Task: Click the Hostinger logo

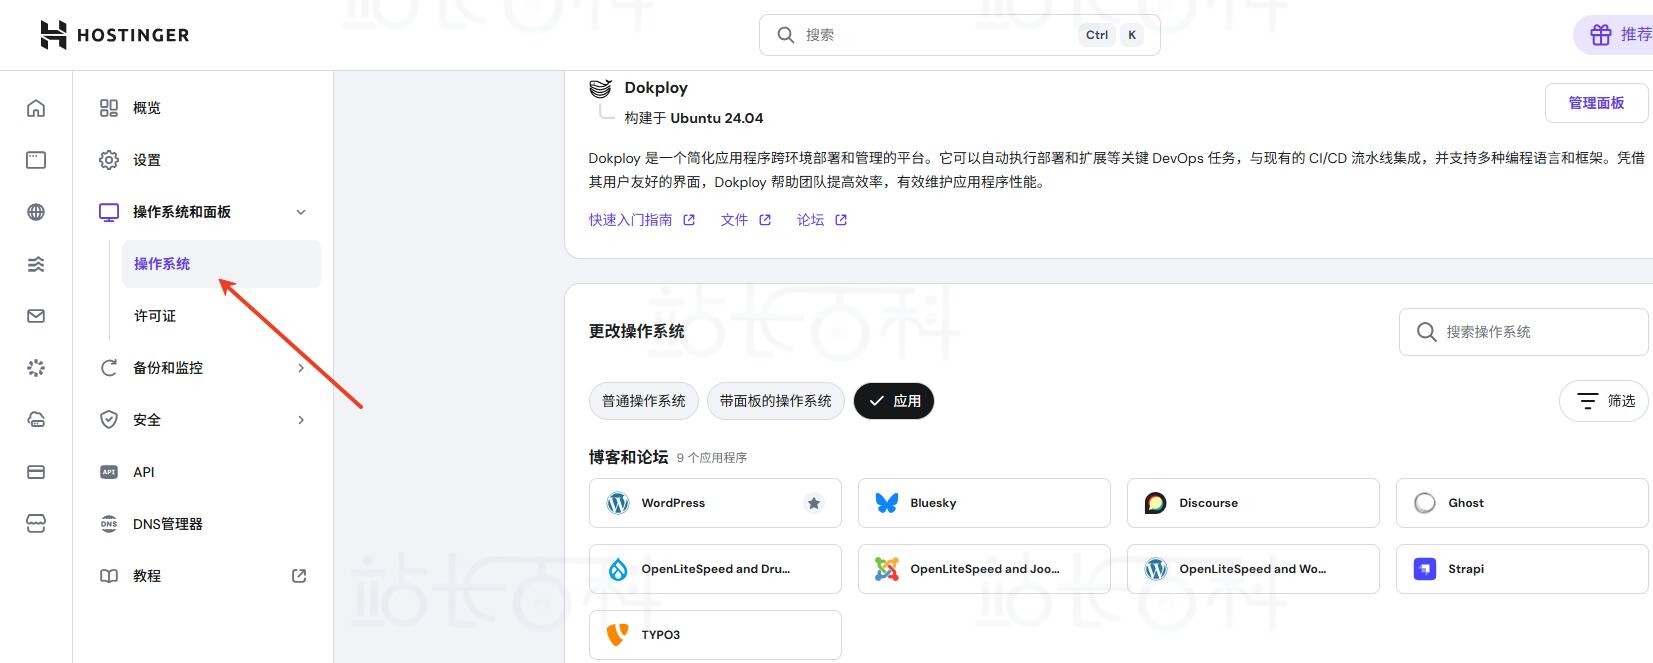Action: tap(114, 35)
